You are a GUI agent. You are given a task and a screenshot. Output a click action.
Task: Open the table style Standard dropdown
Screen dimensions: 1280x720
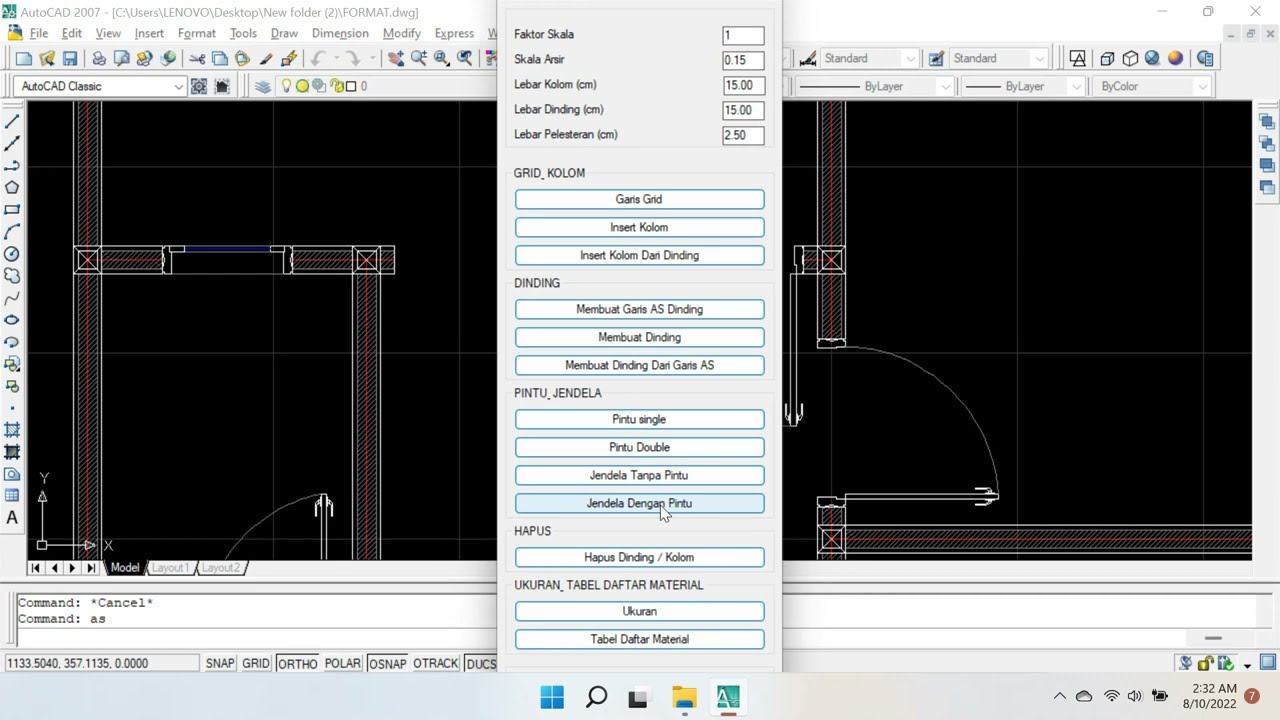click(1039, 59)
